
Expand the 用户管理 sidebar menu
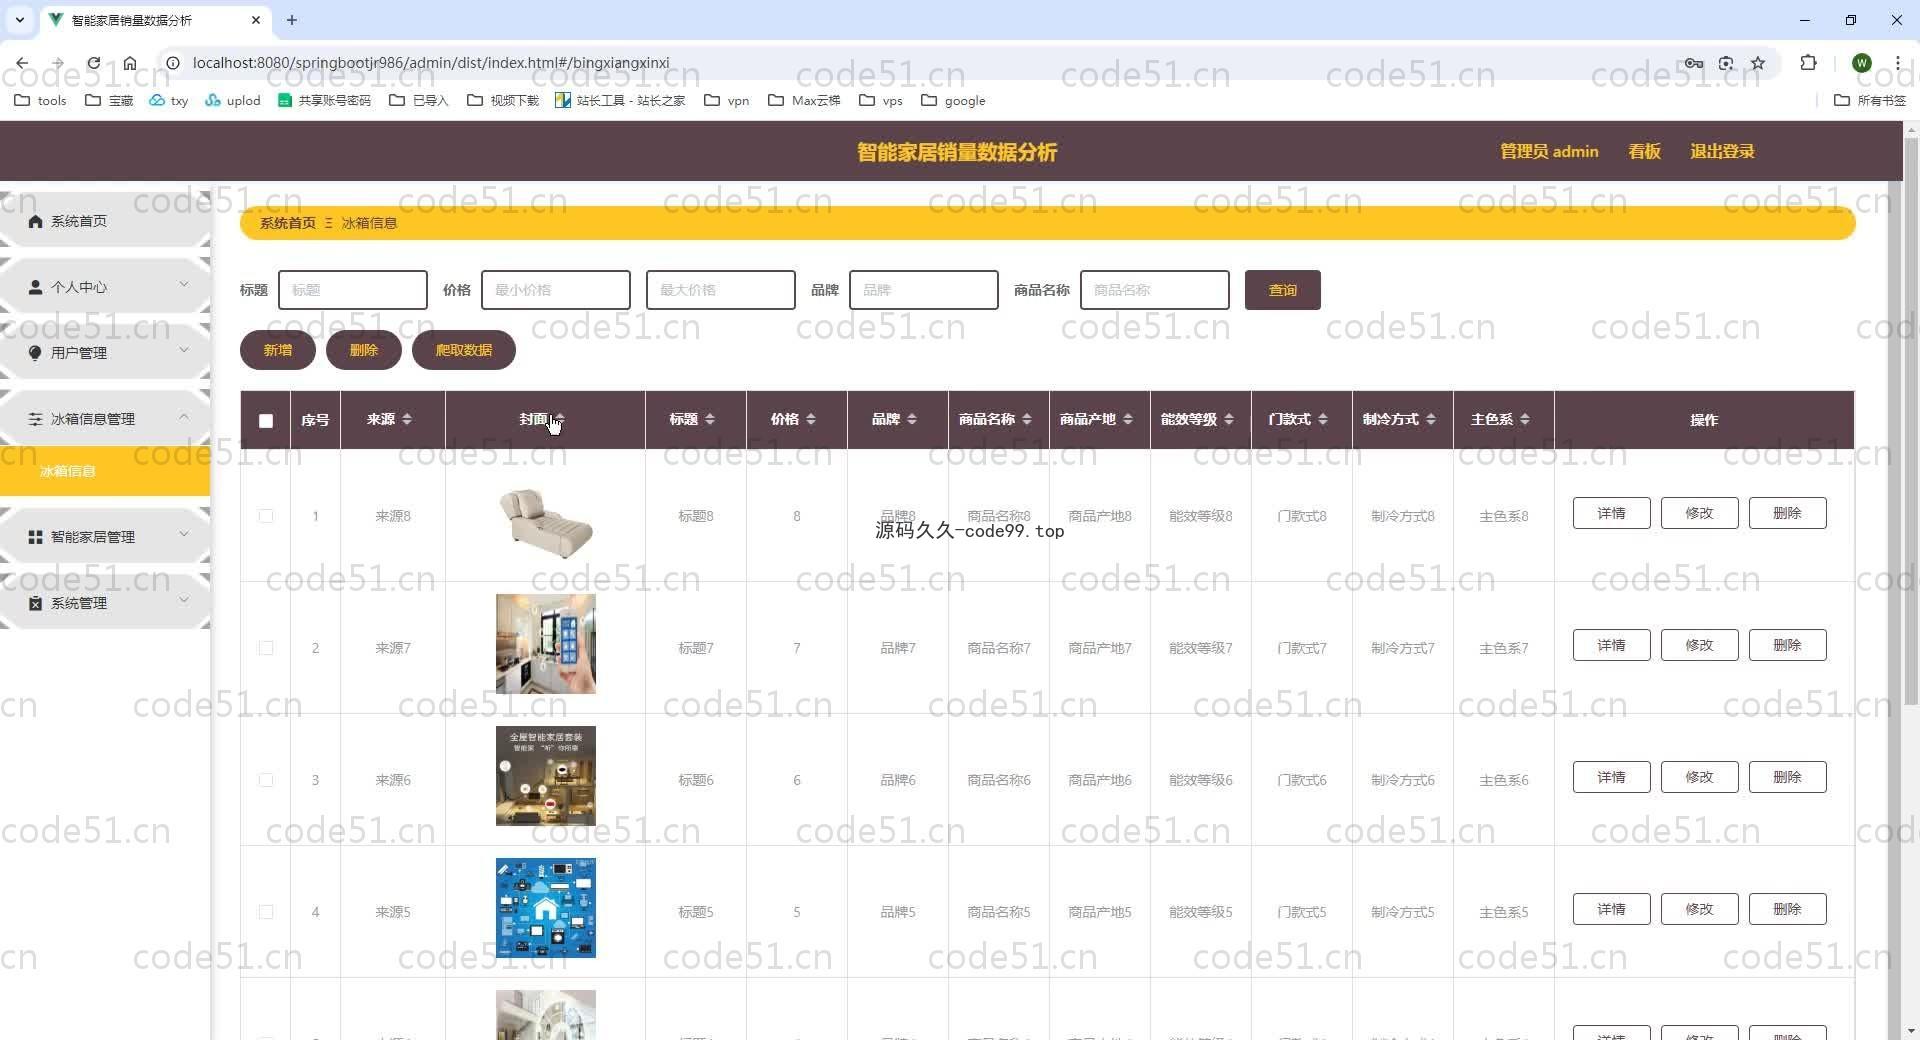[x=105, y=353]
